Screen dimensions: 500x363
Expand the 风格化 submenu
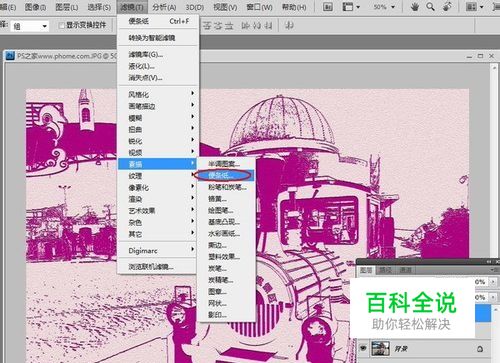point(157,94)
